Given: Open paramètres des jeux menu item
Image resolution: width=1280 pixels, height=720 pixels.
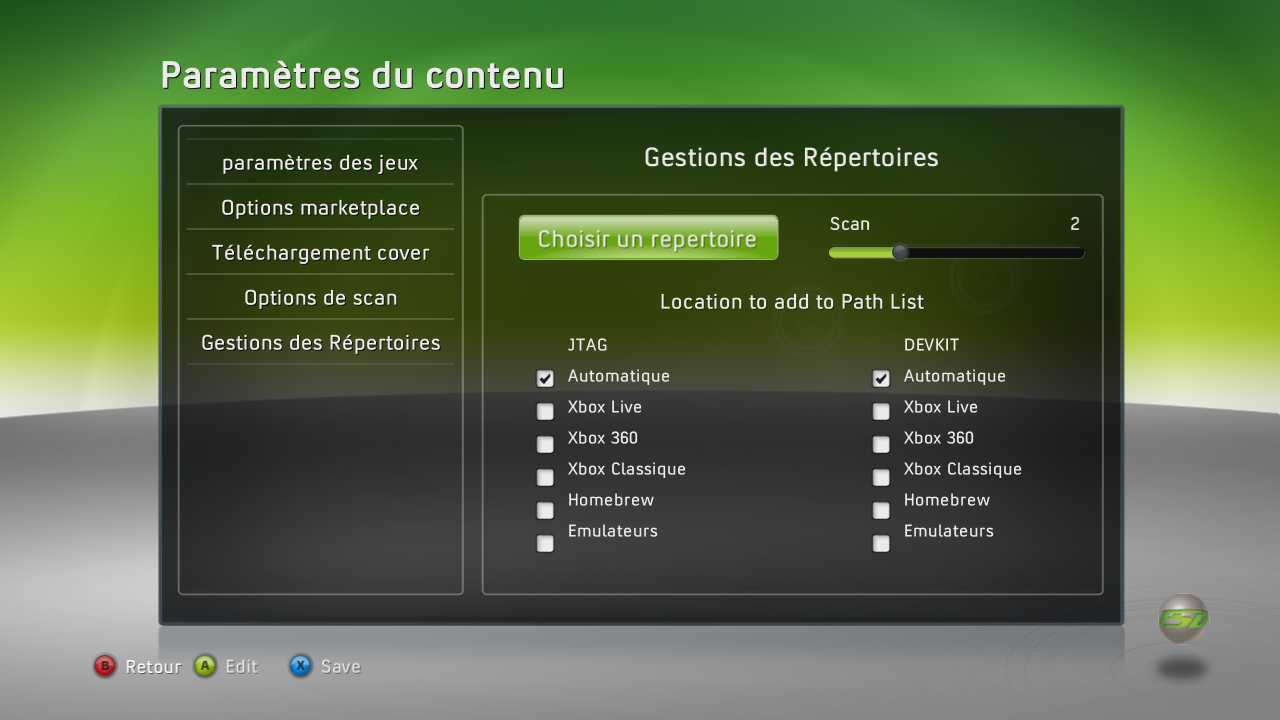Looking at the screenshot, I should tap(320, 162).
